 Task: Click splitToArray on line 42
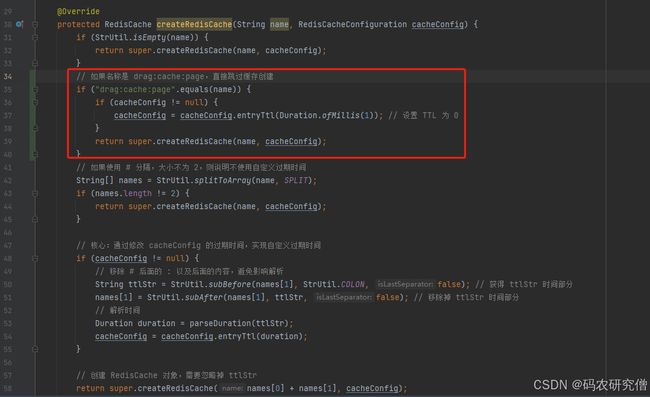[x=223, y=181]
